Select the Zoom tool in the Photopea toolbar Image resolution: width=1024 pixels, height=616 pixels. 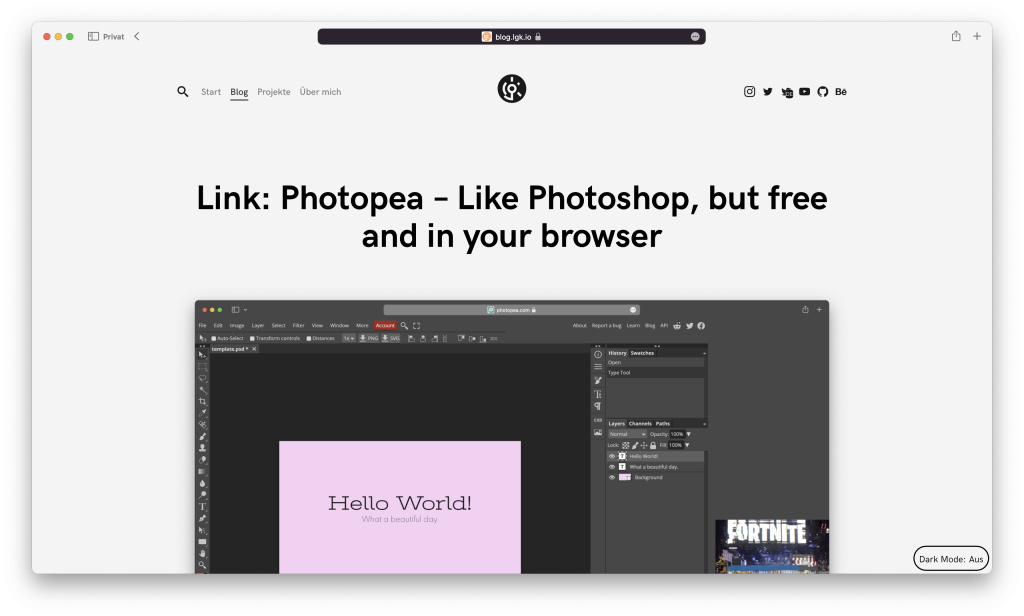click(202, 565)
